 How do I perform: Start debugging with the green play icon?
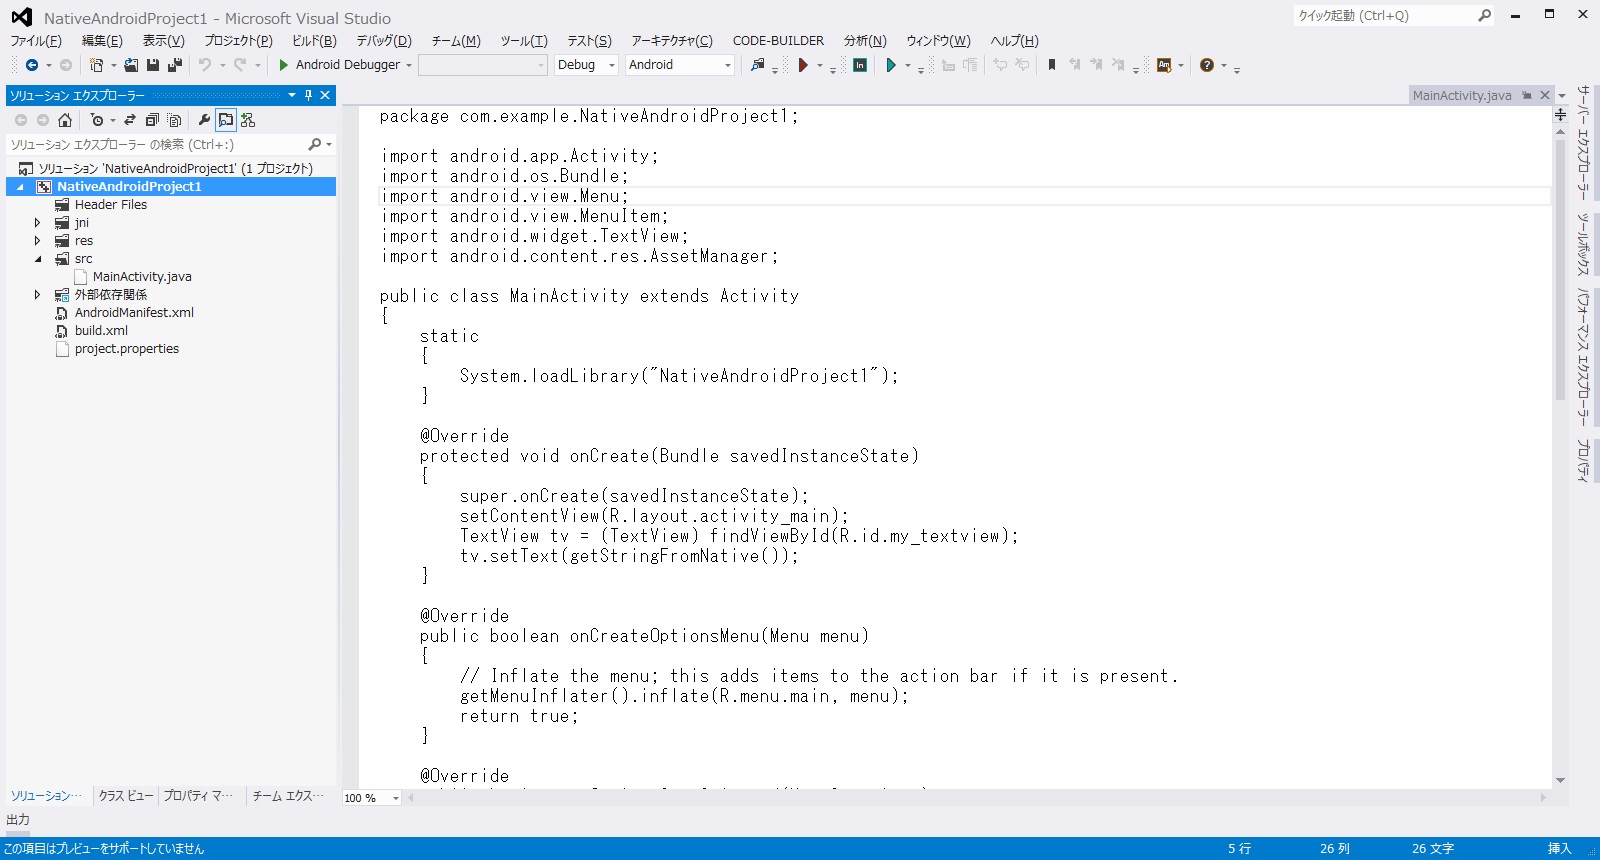(x=284, y=65)
